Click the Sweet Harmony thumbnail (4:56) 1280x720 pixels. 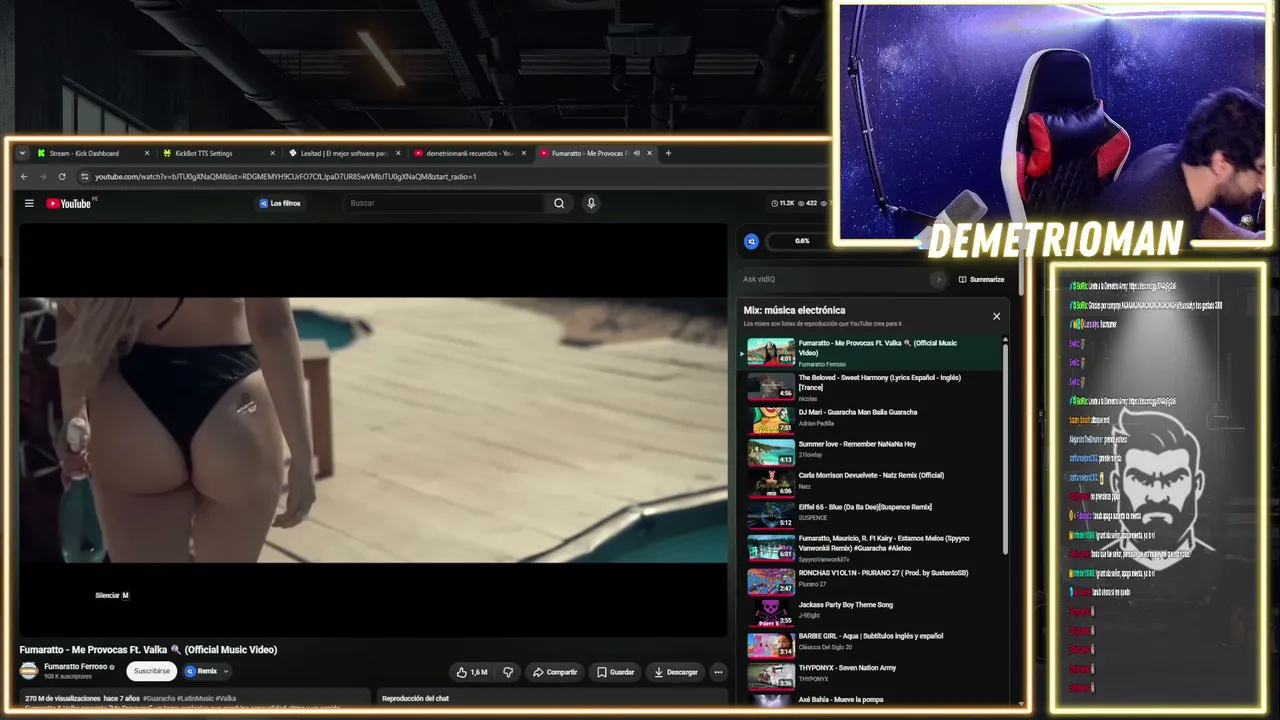tap(771, 387)
